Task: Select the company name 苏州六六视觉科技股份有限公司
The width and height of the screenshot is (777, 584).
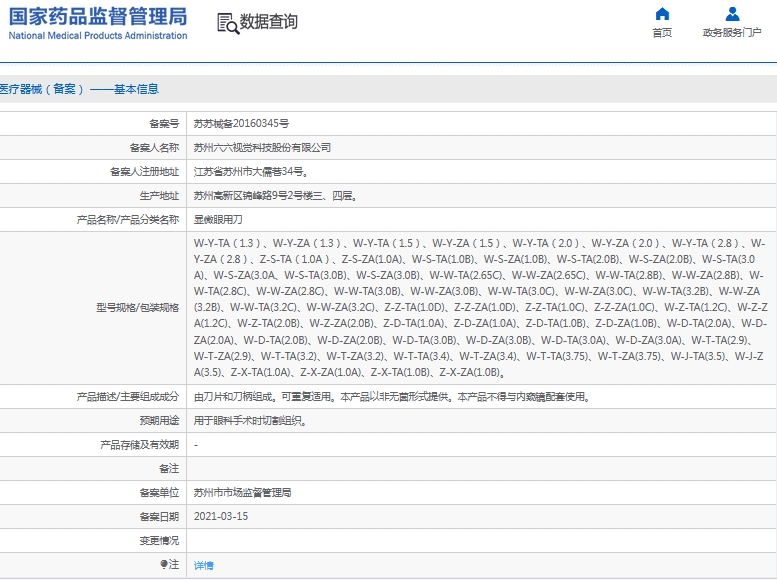Action: click(262, 148)
